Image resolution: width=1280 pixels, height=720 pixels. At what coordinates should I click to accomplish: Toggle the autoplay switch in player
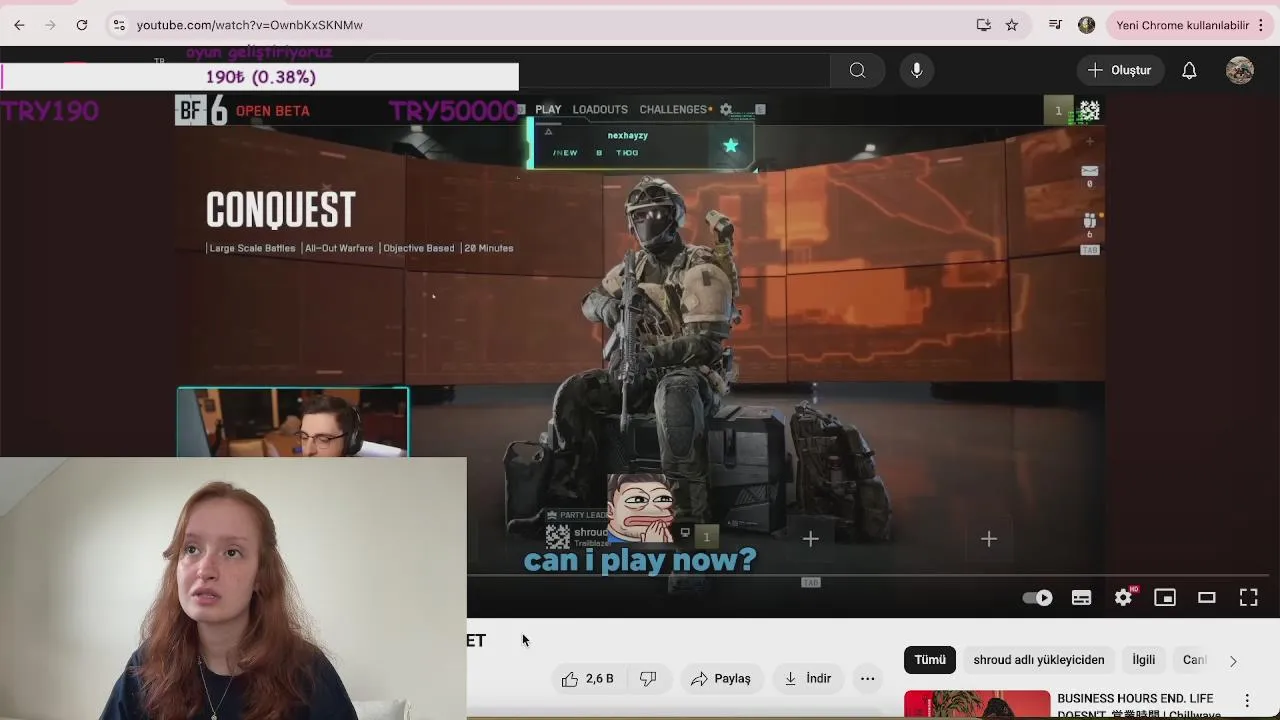[x=1038, y=598]
